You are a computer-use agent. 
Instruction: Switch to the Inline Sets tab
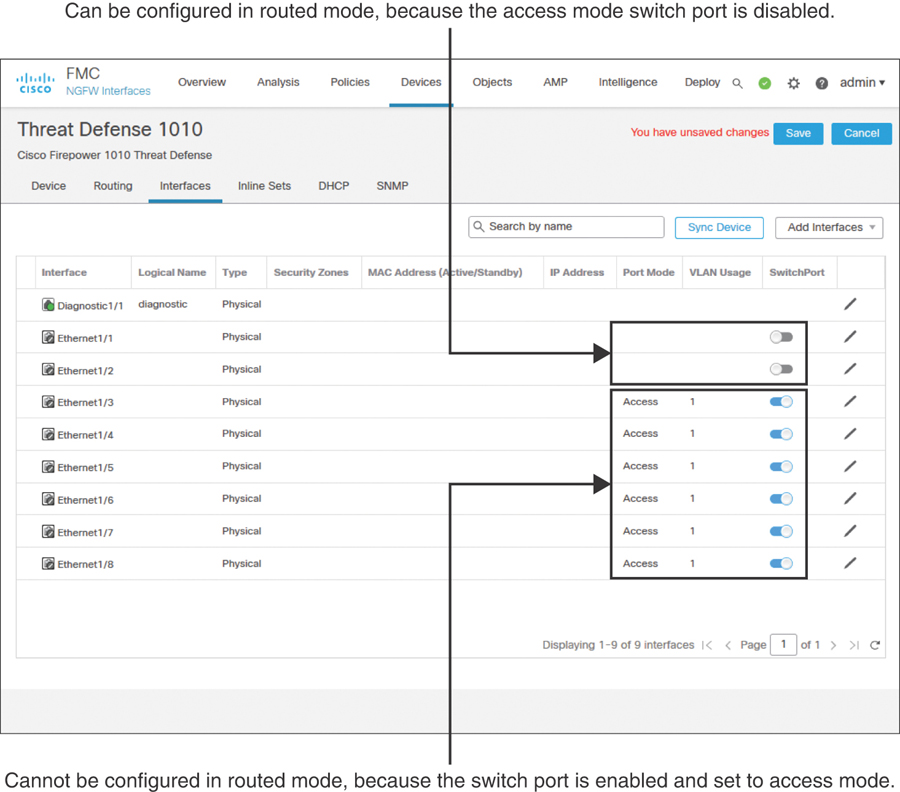pos(264,186)
